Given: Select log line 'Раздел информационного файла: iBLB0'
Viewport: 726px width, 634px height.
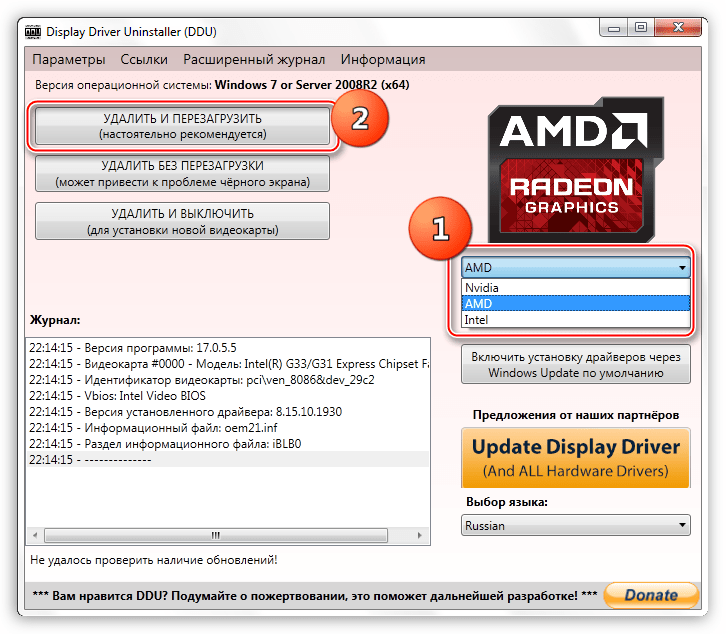Looking at the screenshot, I should 228,444.
